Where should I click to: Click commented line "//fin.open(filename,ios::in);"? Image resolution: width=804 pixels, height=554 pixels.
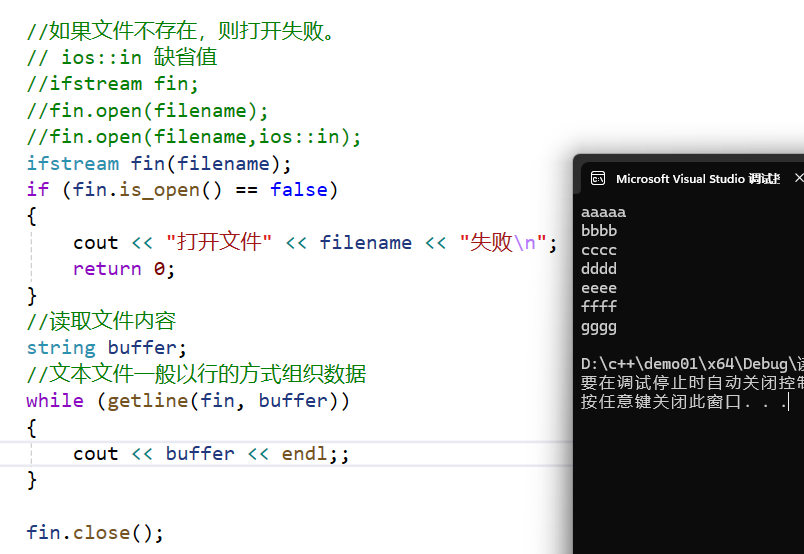point(194,137)
